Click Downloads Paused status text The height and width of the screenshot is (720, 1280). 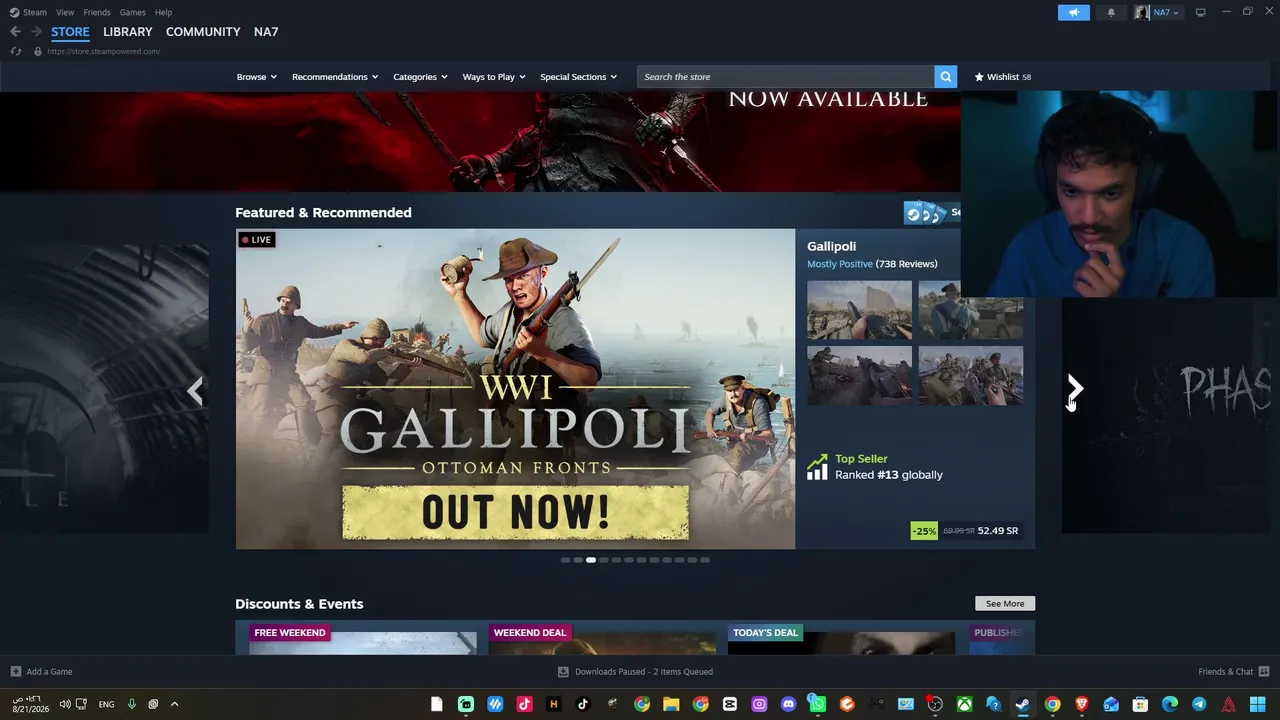[x=644, y=672]
